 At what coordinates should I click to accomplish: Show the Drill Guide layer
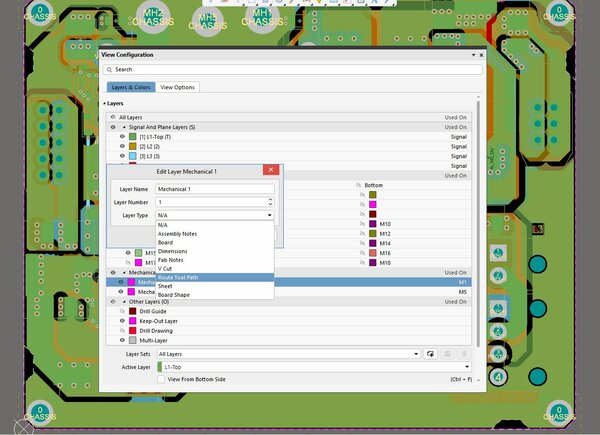(122, 311)
